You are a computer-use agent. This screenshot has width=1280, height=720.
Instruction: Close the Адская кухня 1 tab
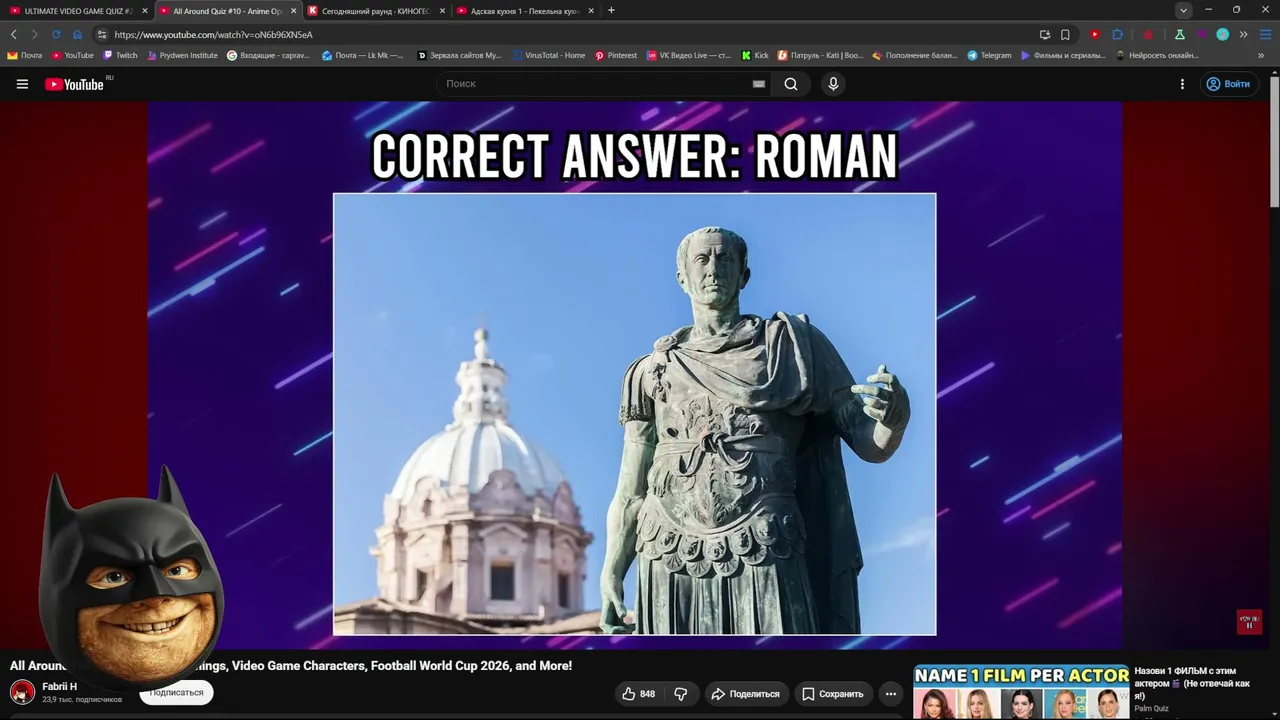tap(591, 11)
